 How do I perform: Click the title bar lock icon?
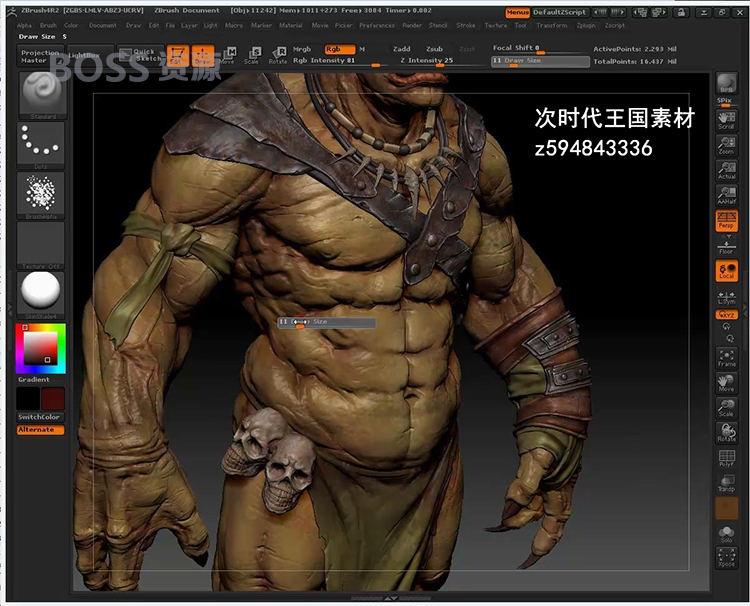[x=682, y=13]
